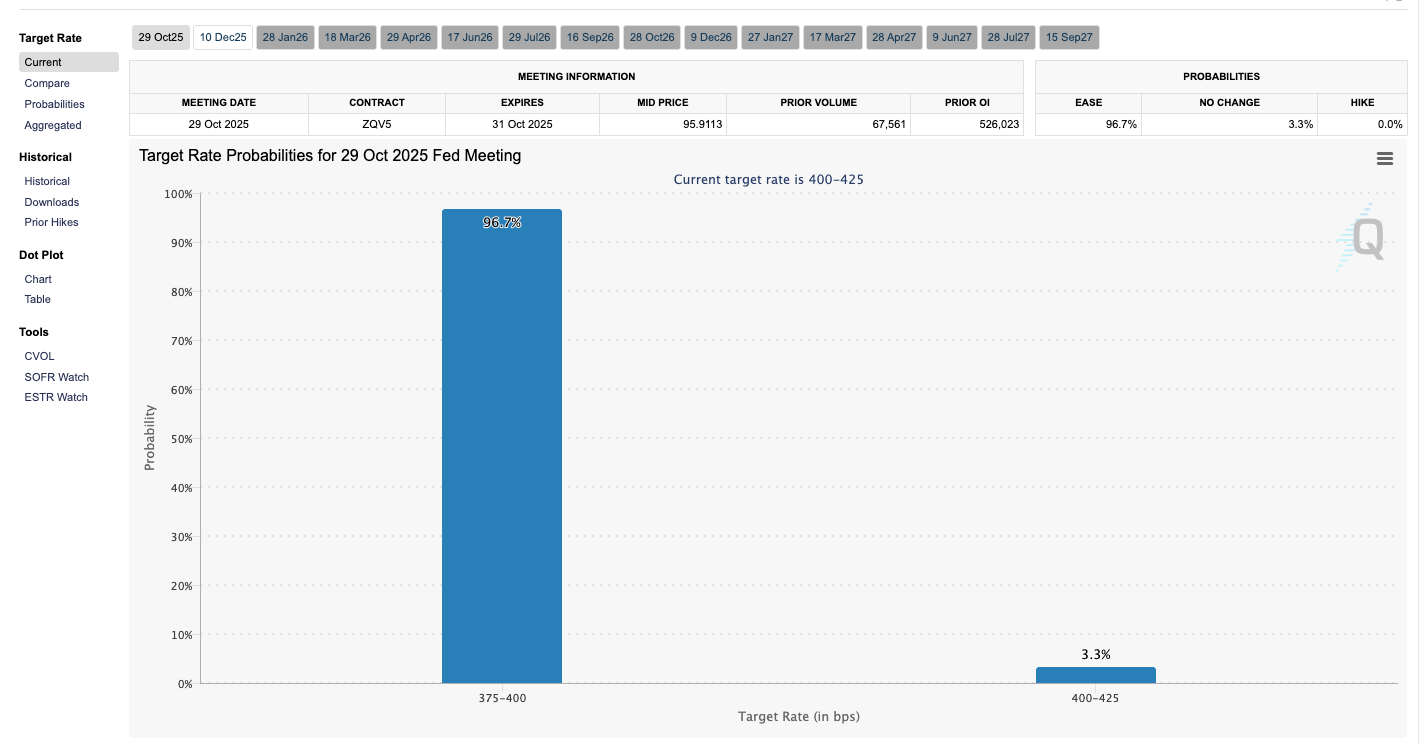Screen dimensions: 1420x744
Task: Open the 9 Dec26 meeting tab
Action: 711,38
